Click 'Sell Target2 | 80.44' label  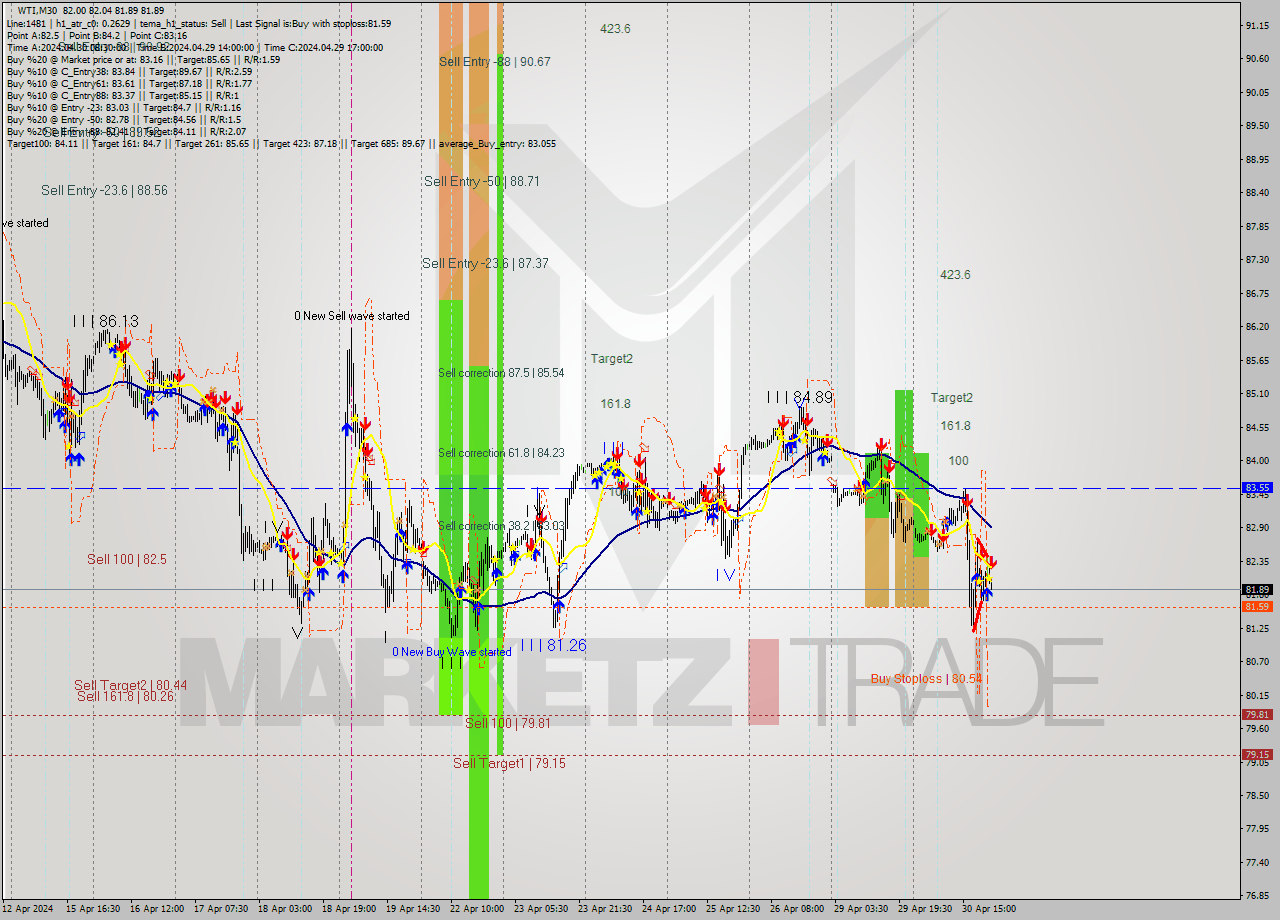click(130, 685)
